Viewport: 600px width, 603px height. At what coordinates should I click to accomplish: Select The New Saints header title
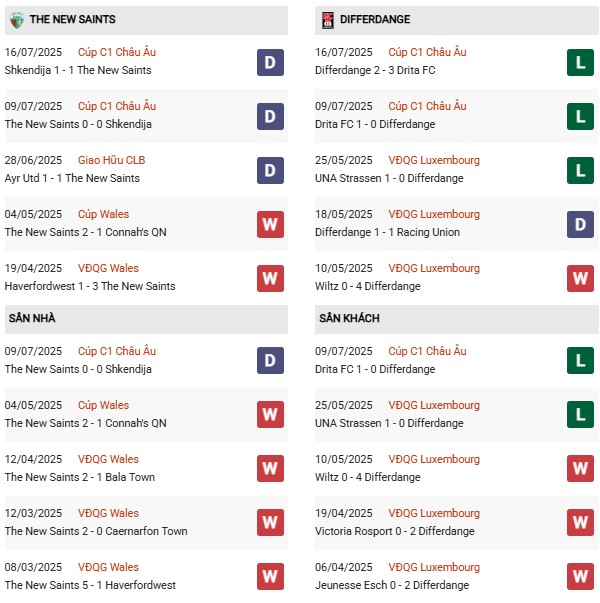coord(72,19)
